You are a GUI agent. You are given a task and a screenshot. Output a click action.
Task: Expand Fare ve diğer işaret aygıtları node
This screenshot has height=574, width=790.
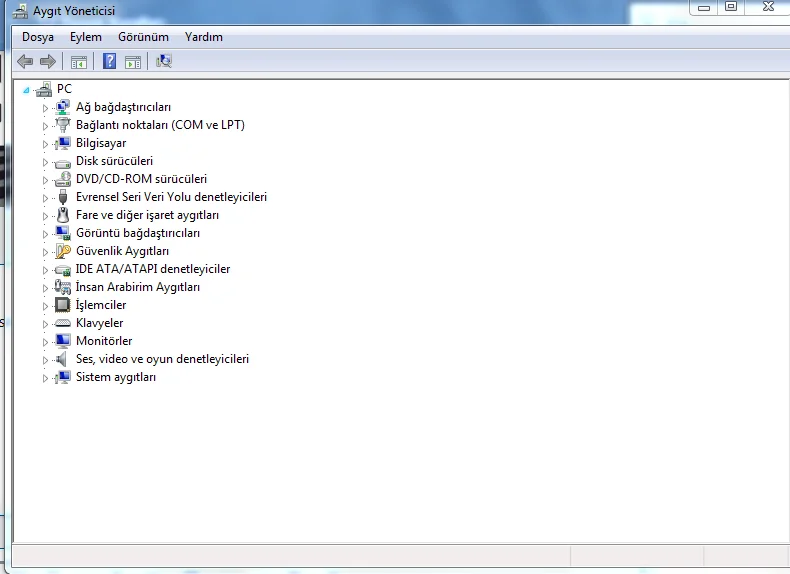point(45,216)
